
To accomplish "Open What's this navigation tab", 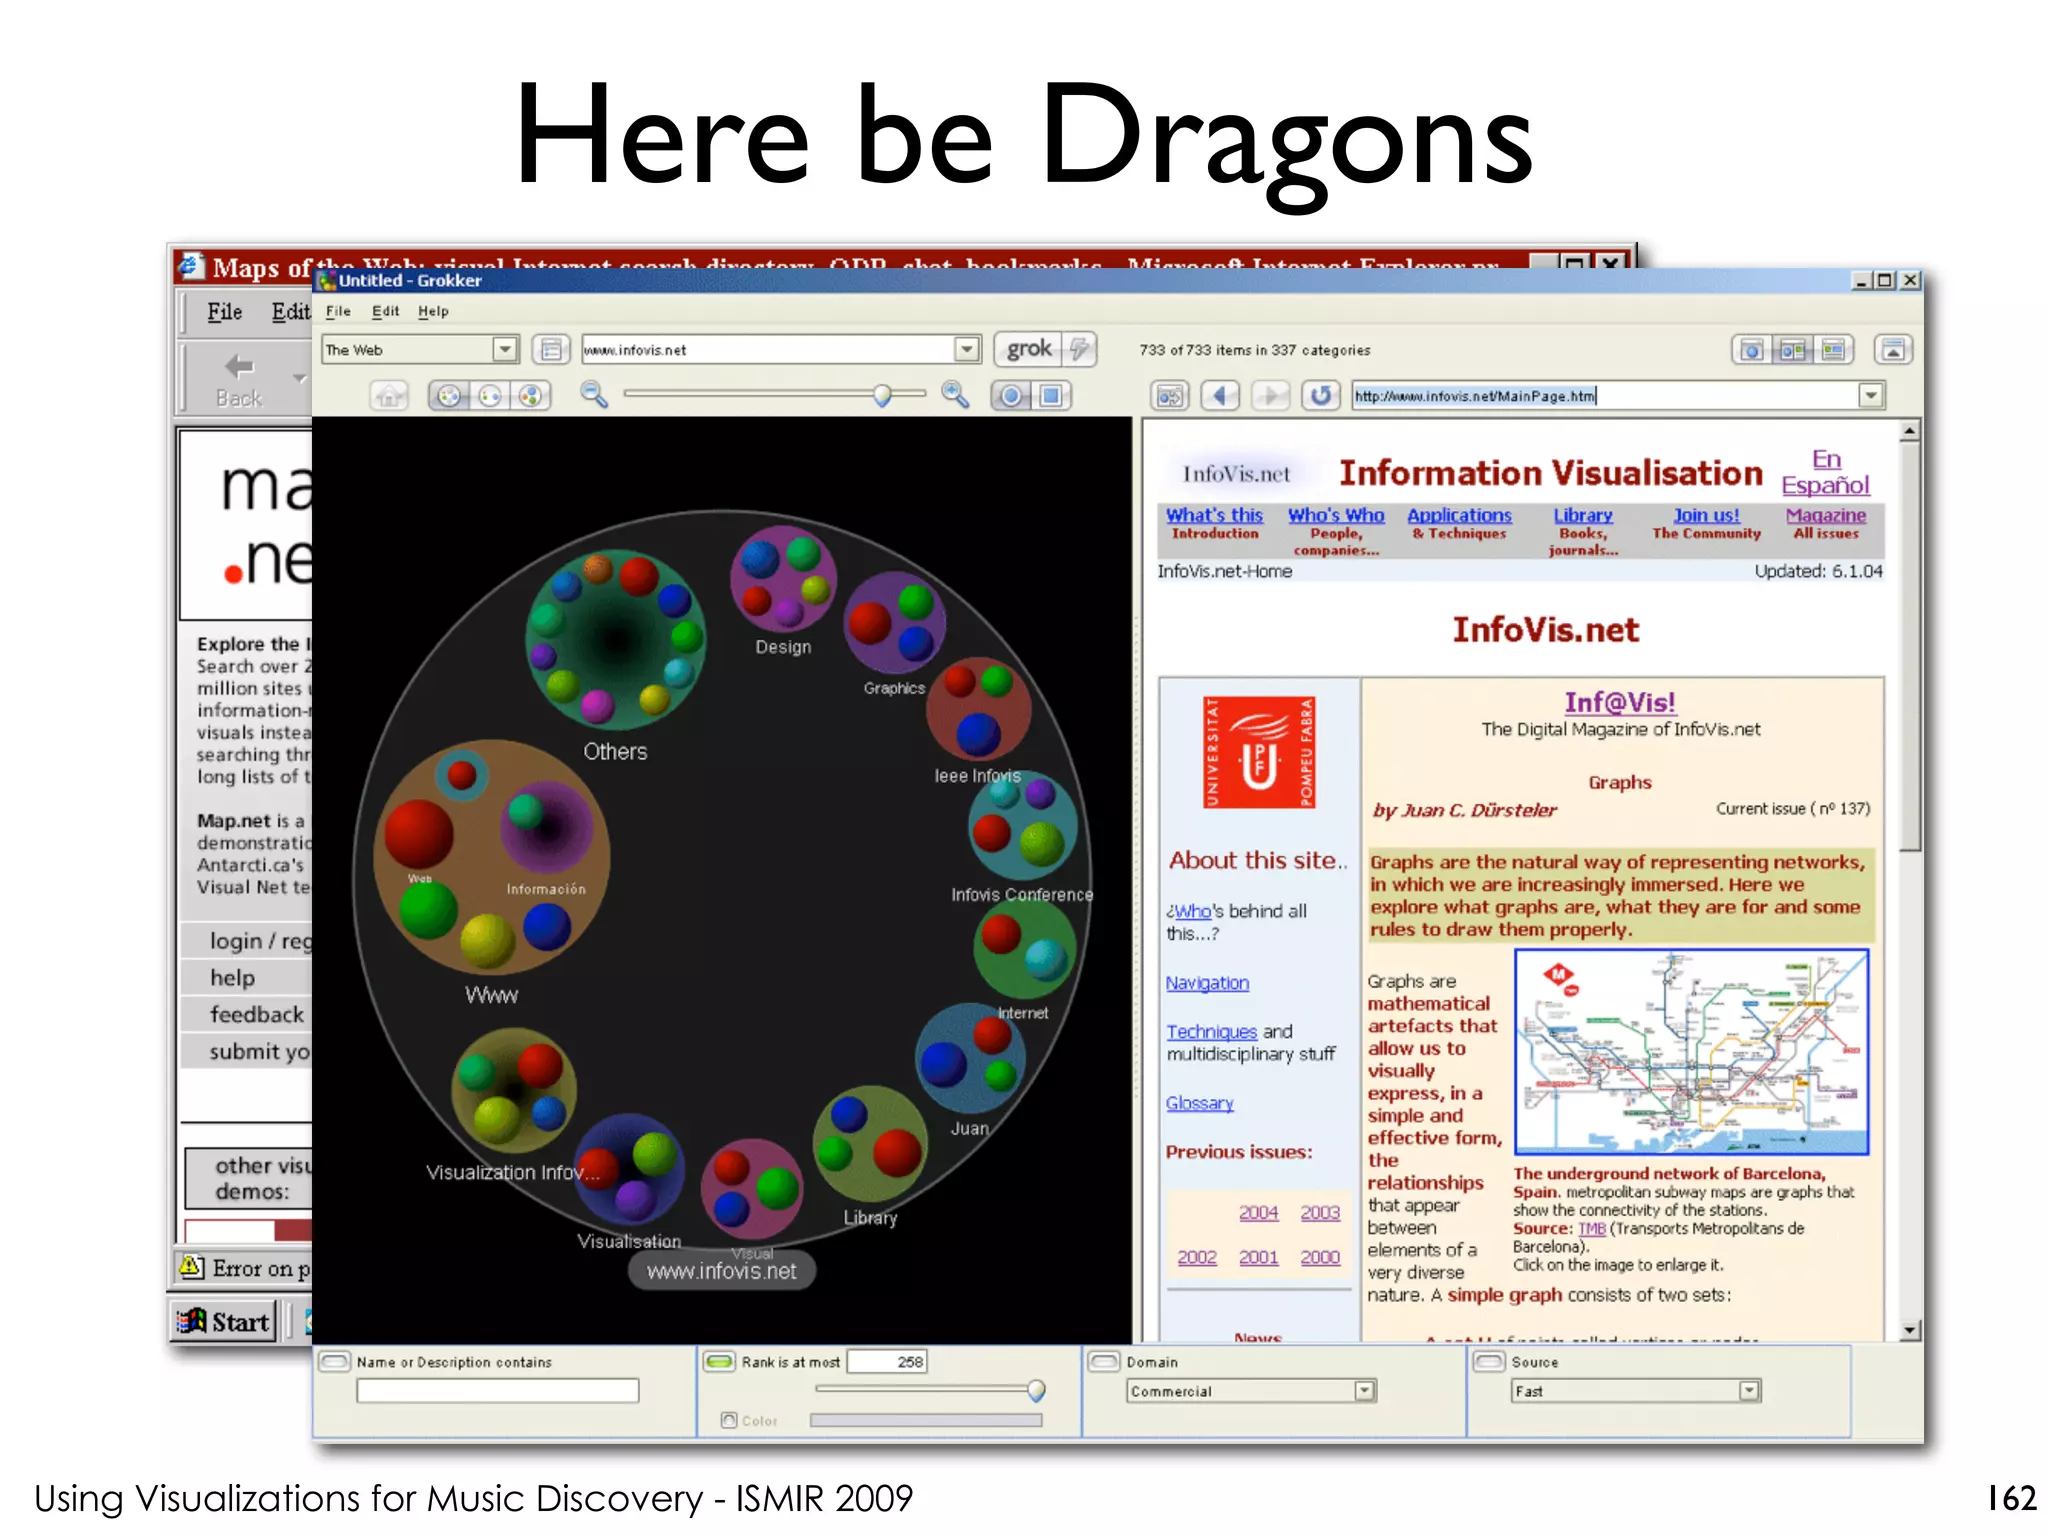I will (x=1214, y=515).
